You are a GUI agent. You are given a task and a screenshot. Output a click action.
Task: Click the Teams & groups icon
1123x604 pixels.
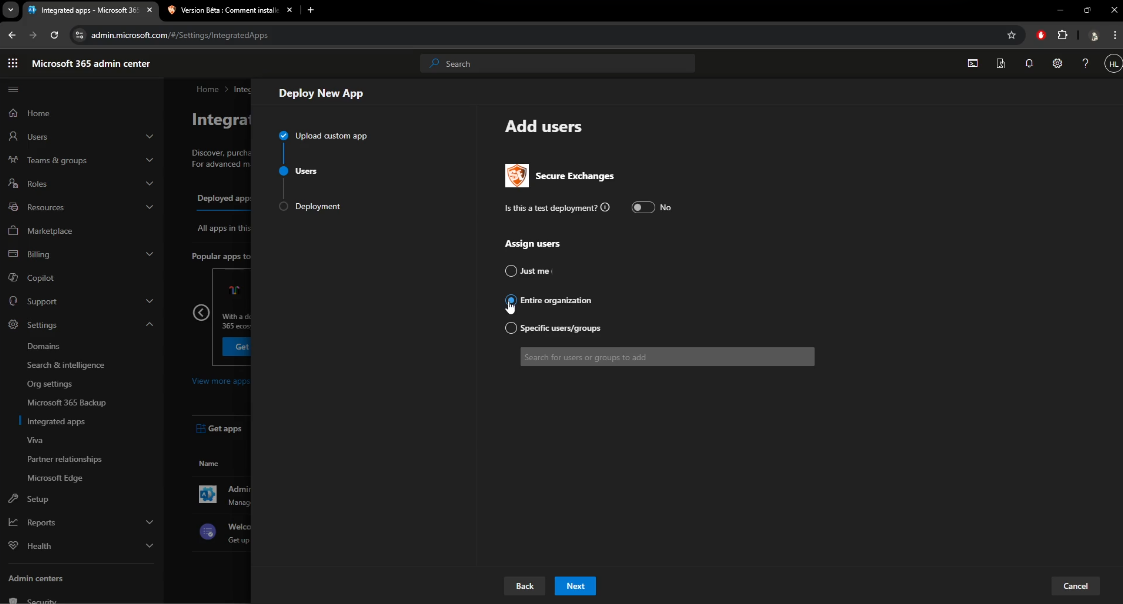pos(13,160)
